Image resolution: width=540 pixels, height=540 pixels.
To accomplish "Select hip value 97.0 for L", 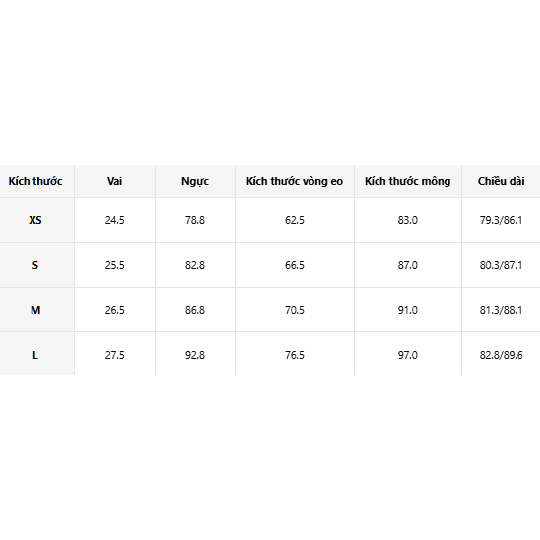I will pyautogui.click(x=408, y=355).
